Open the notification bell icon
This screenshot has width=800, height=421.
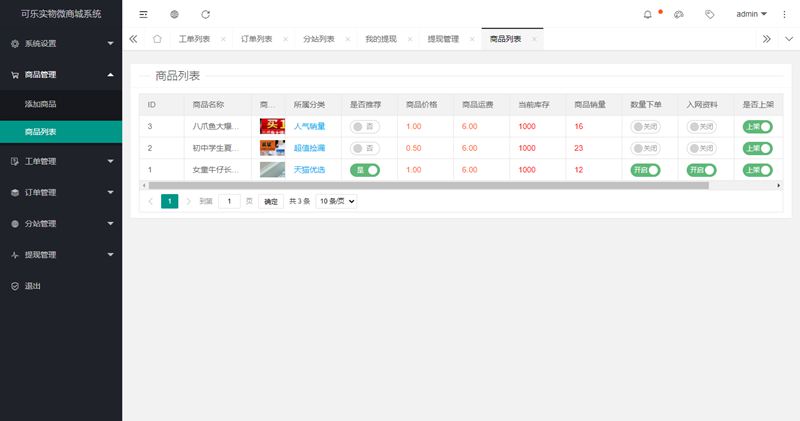pyautogui.click(x=648, y=15)
